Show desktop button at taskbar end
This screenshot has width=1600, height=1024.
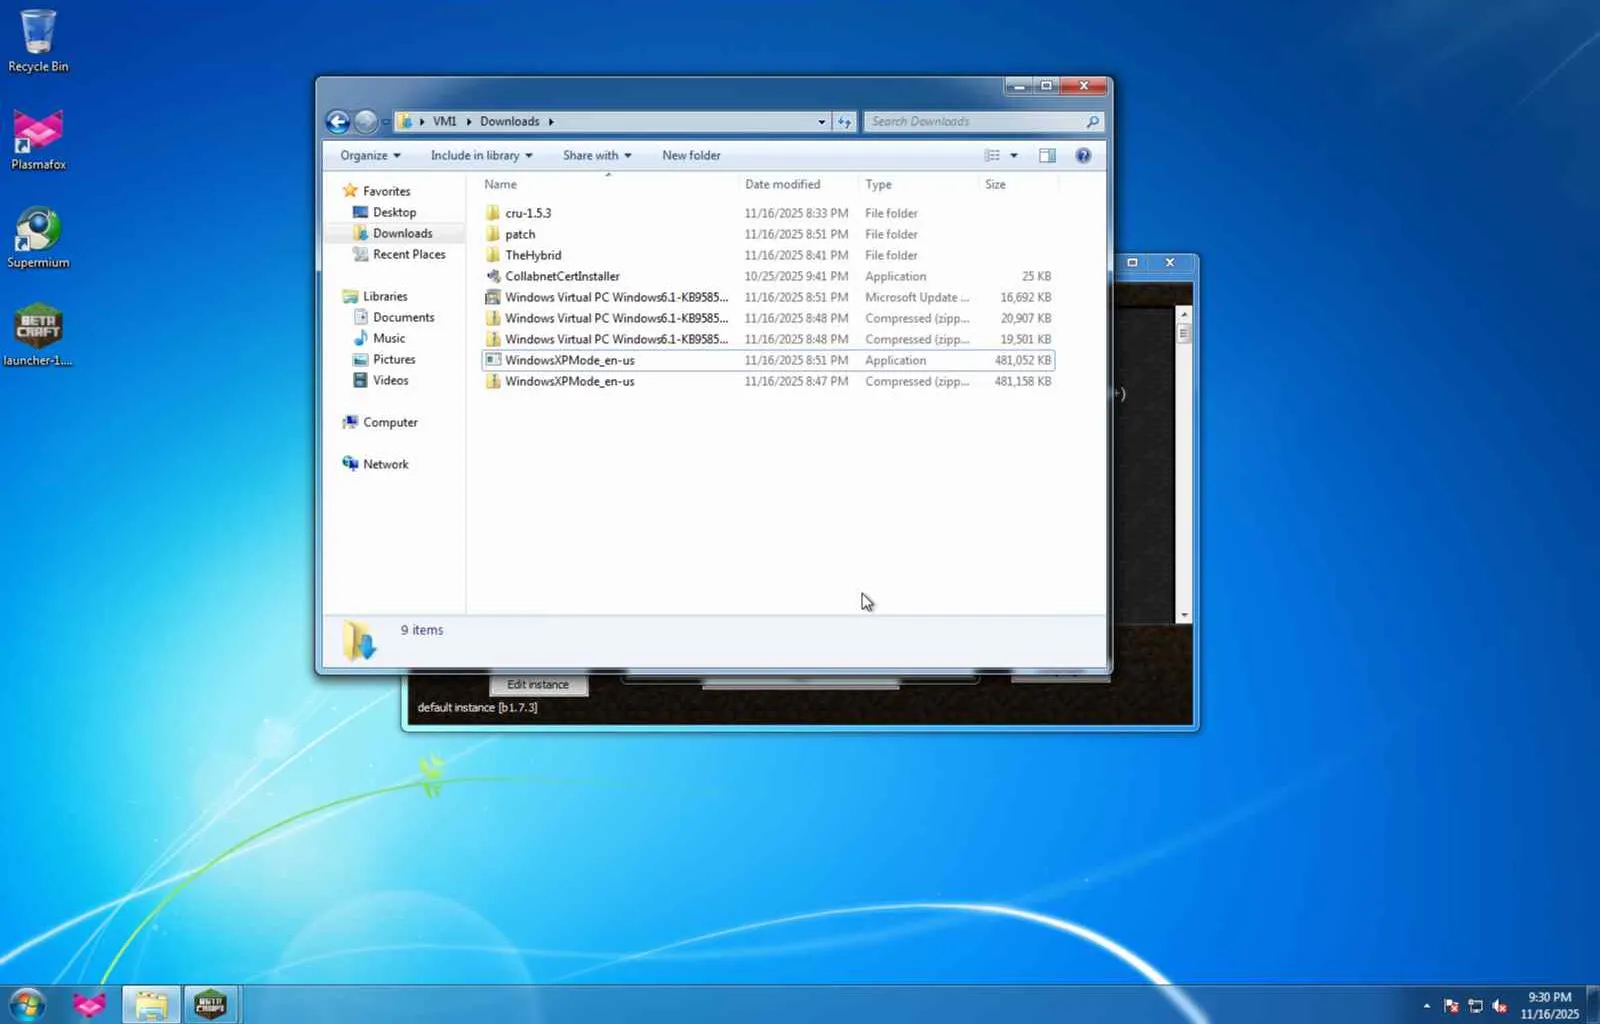click(x=1593, y=1005)
